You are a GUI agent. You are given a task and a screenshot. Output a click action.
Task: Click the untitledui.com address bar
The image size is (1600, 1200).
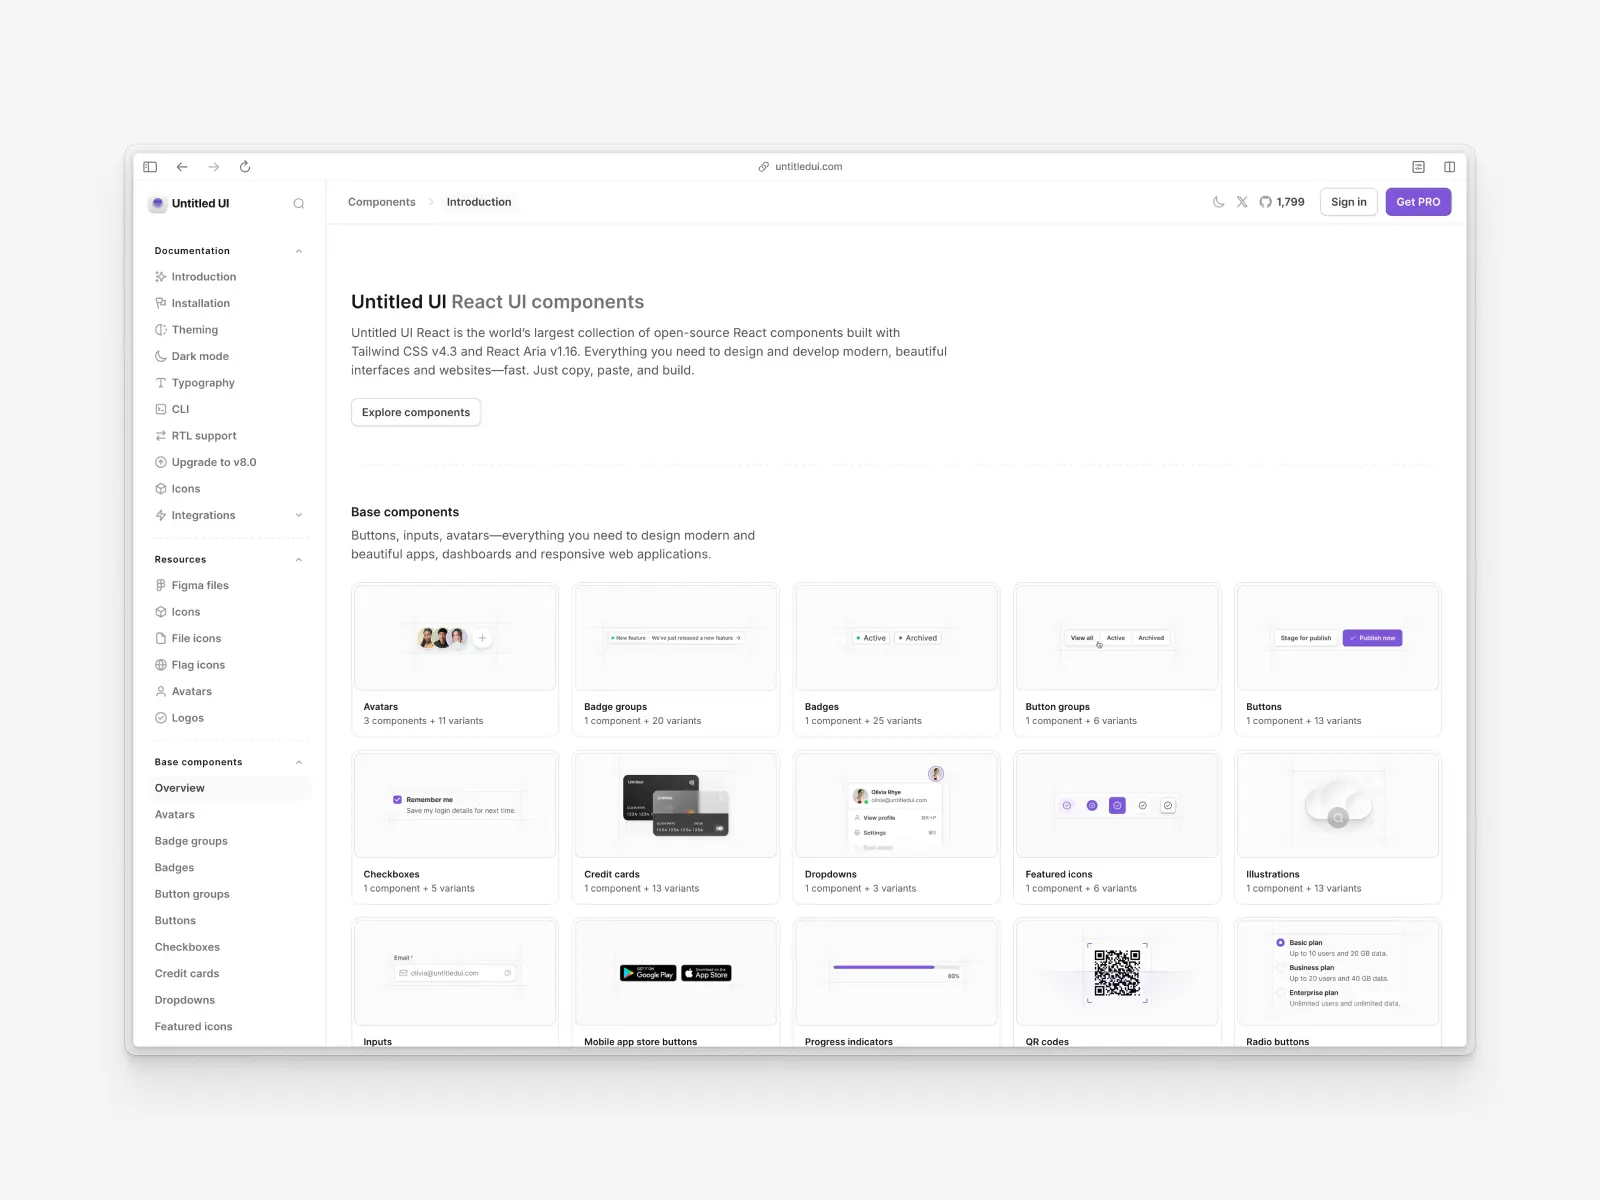800,167
